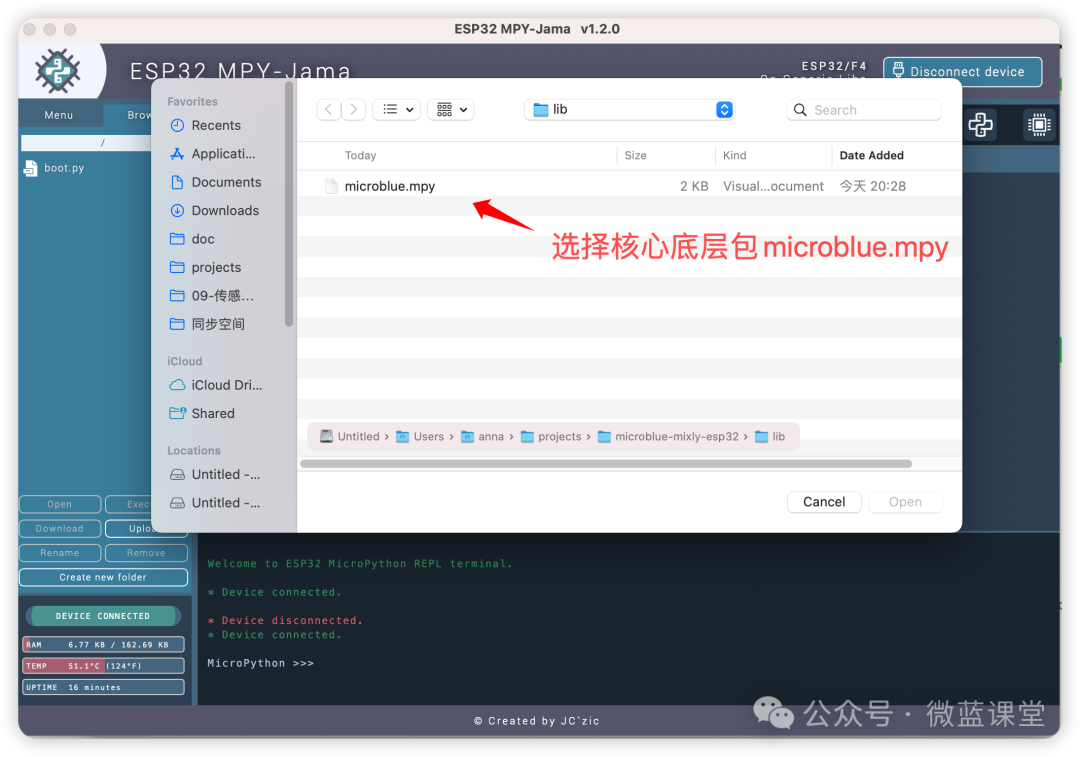
Task: Click Untitled in the path bar
Action: [x=350, y=437]
